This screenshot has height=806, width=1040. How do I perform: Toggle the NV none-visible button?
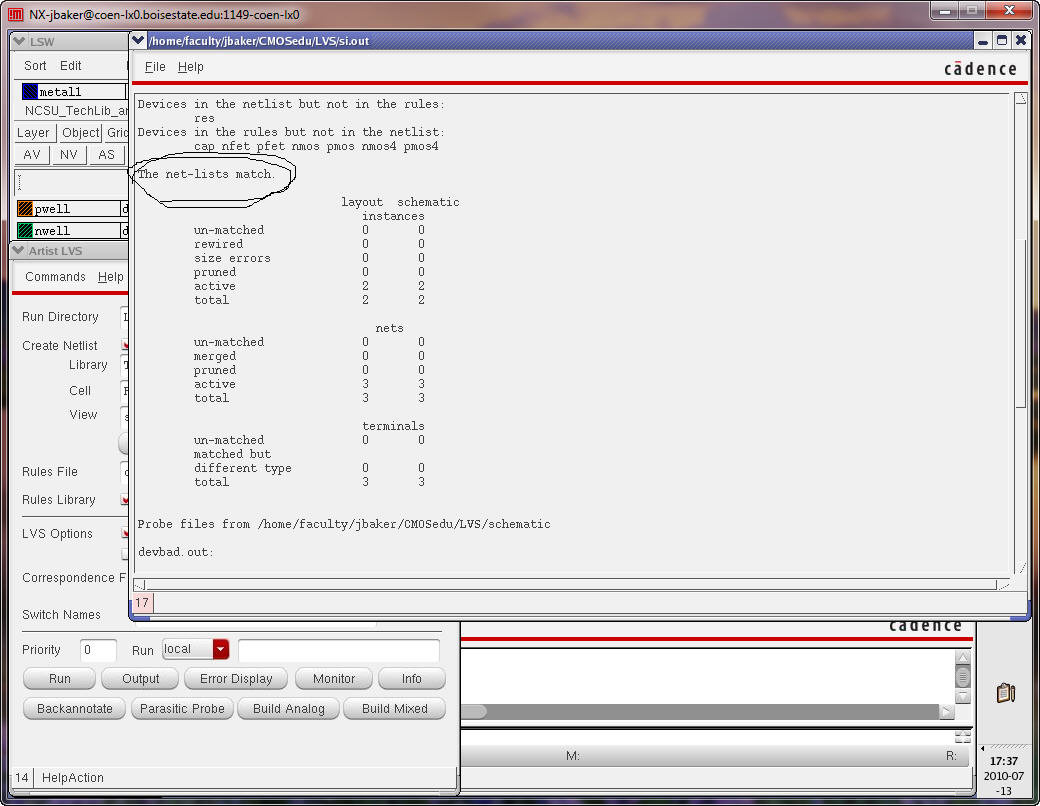(68, 155)
